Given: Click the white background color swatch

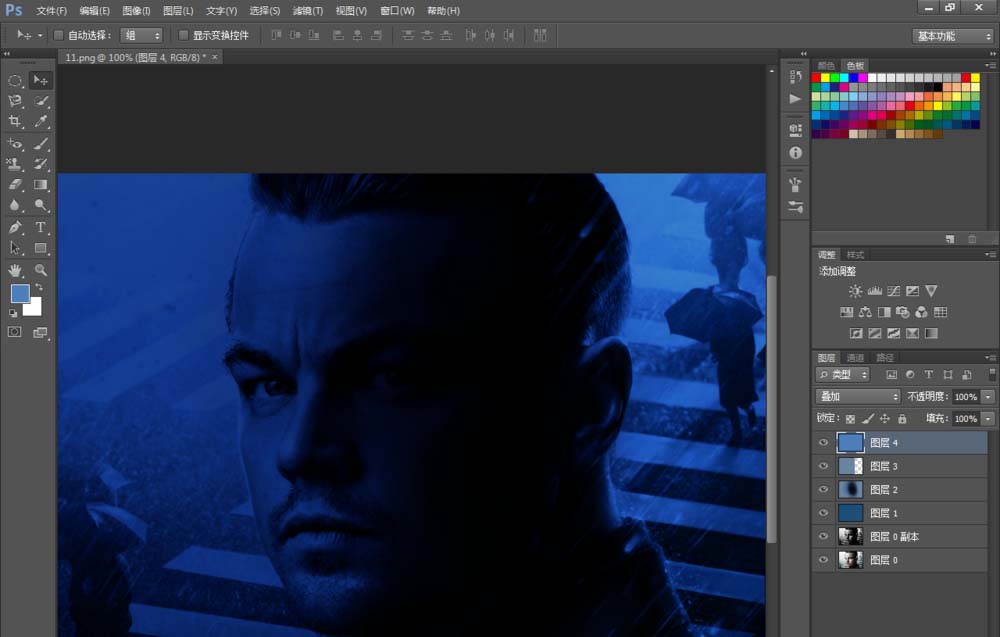Looking at the screenshot, I should click(x=35, y=309).
